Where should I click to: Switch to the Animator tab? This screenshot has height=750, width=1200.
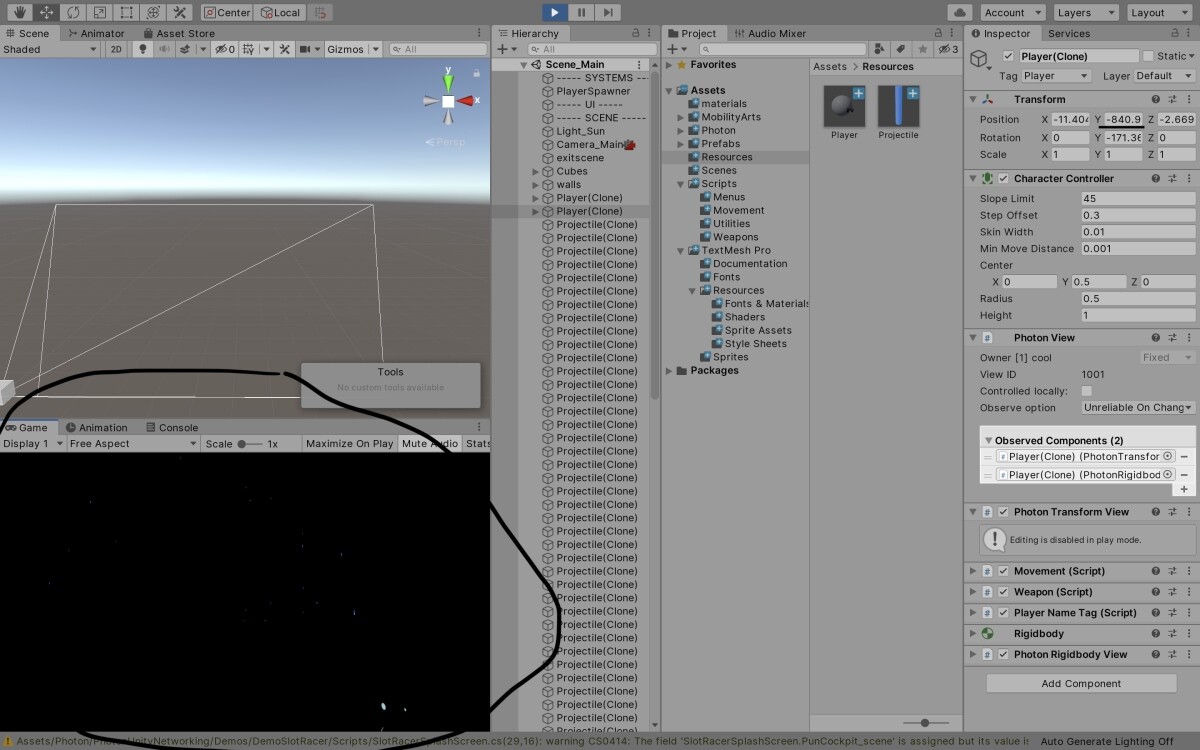95,33
